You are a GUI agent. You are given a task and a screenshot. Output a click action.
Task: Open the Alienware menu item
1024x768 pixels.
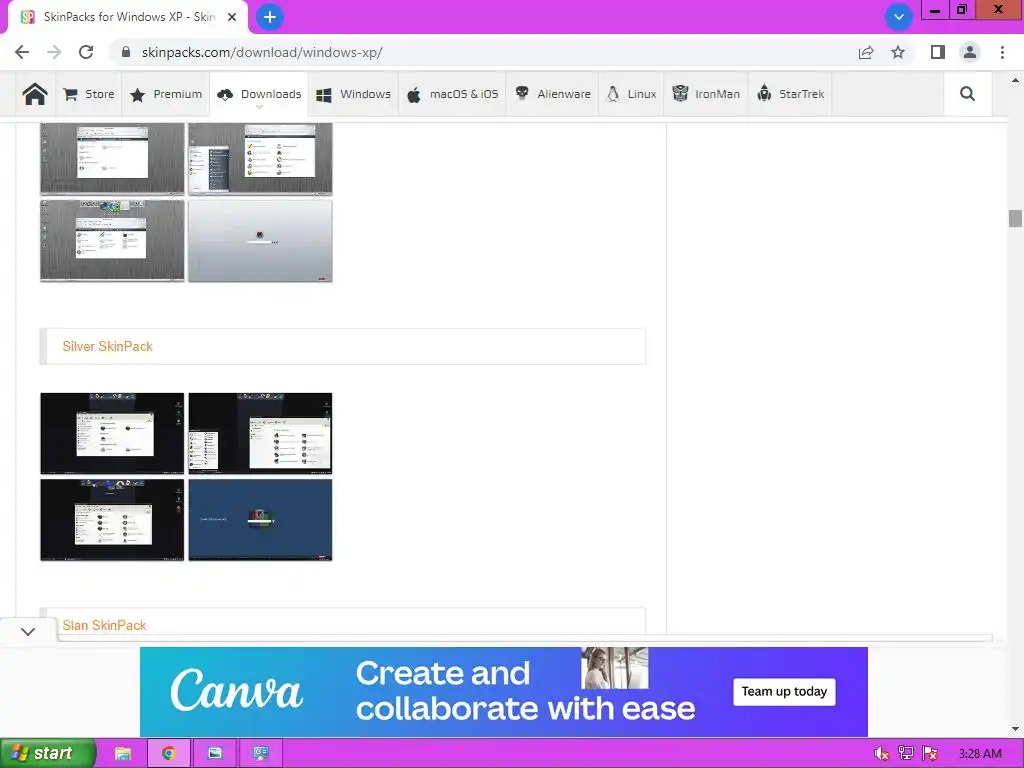(552, 94)
